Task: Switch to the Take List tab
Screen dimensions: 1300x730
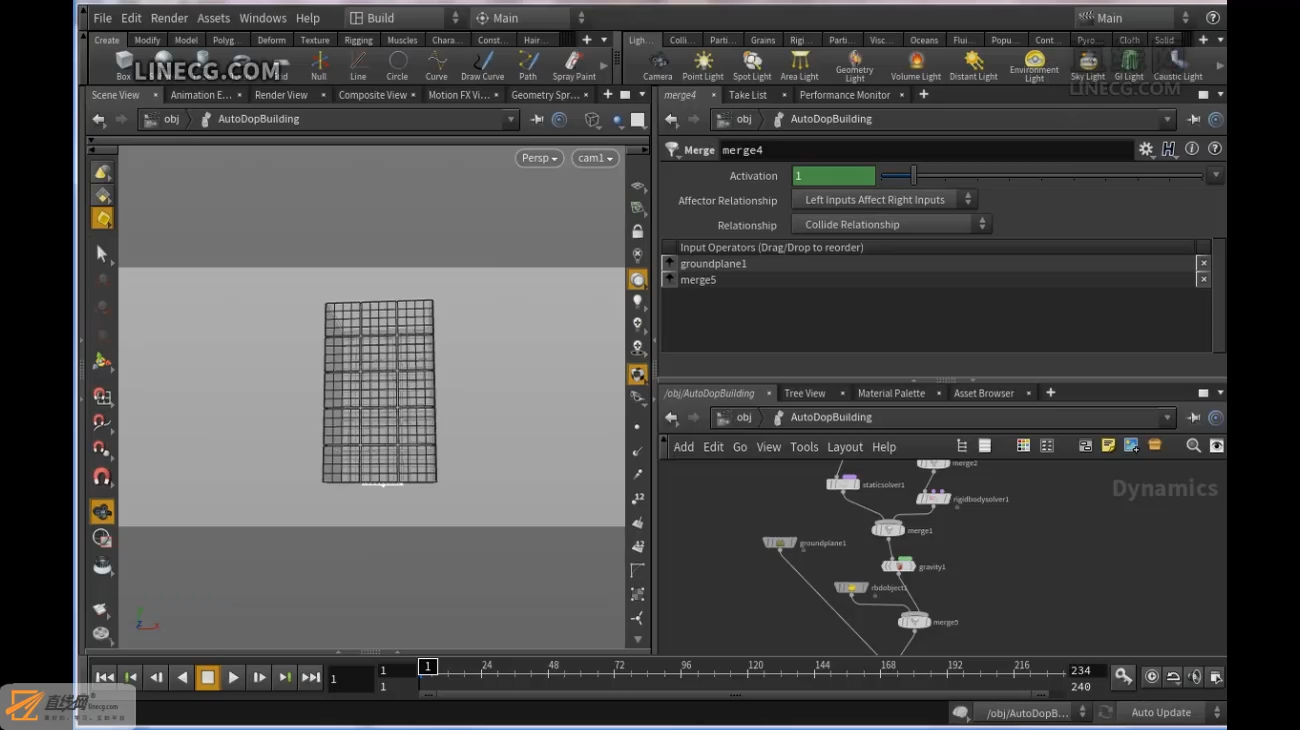Action: coord(748,95)
